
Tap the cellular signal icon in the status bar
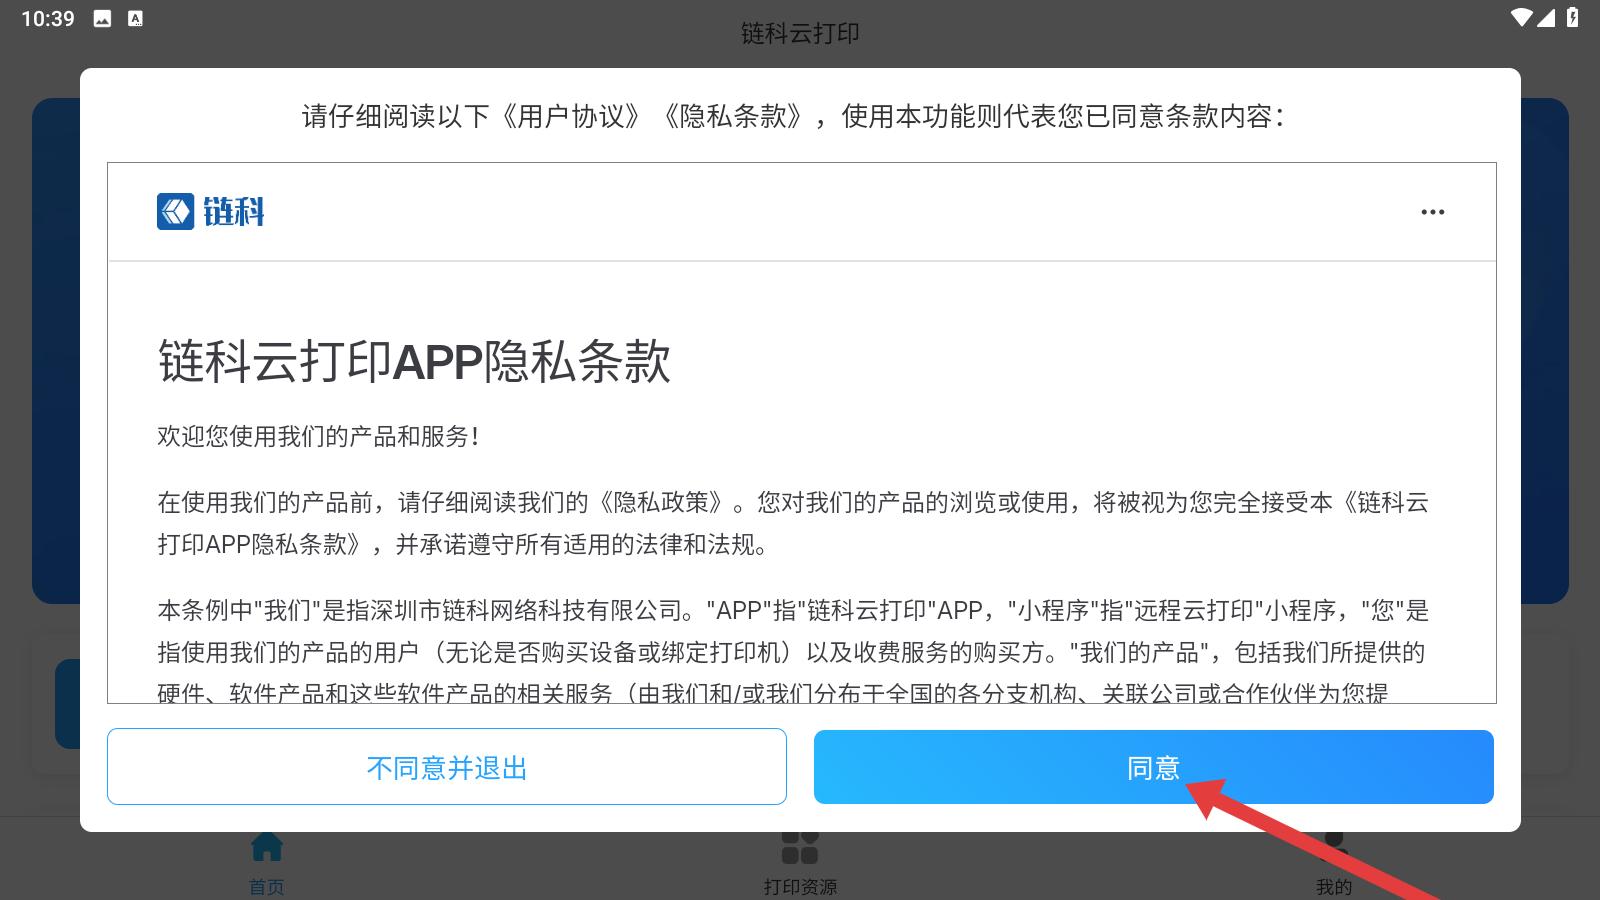[1546, 18]
